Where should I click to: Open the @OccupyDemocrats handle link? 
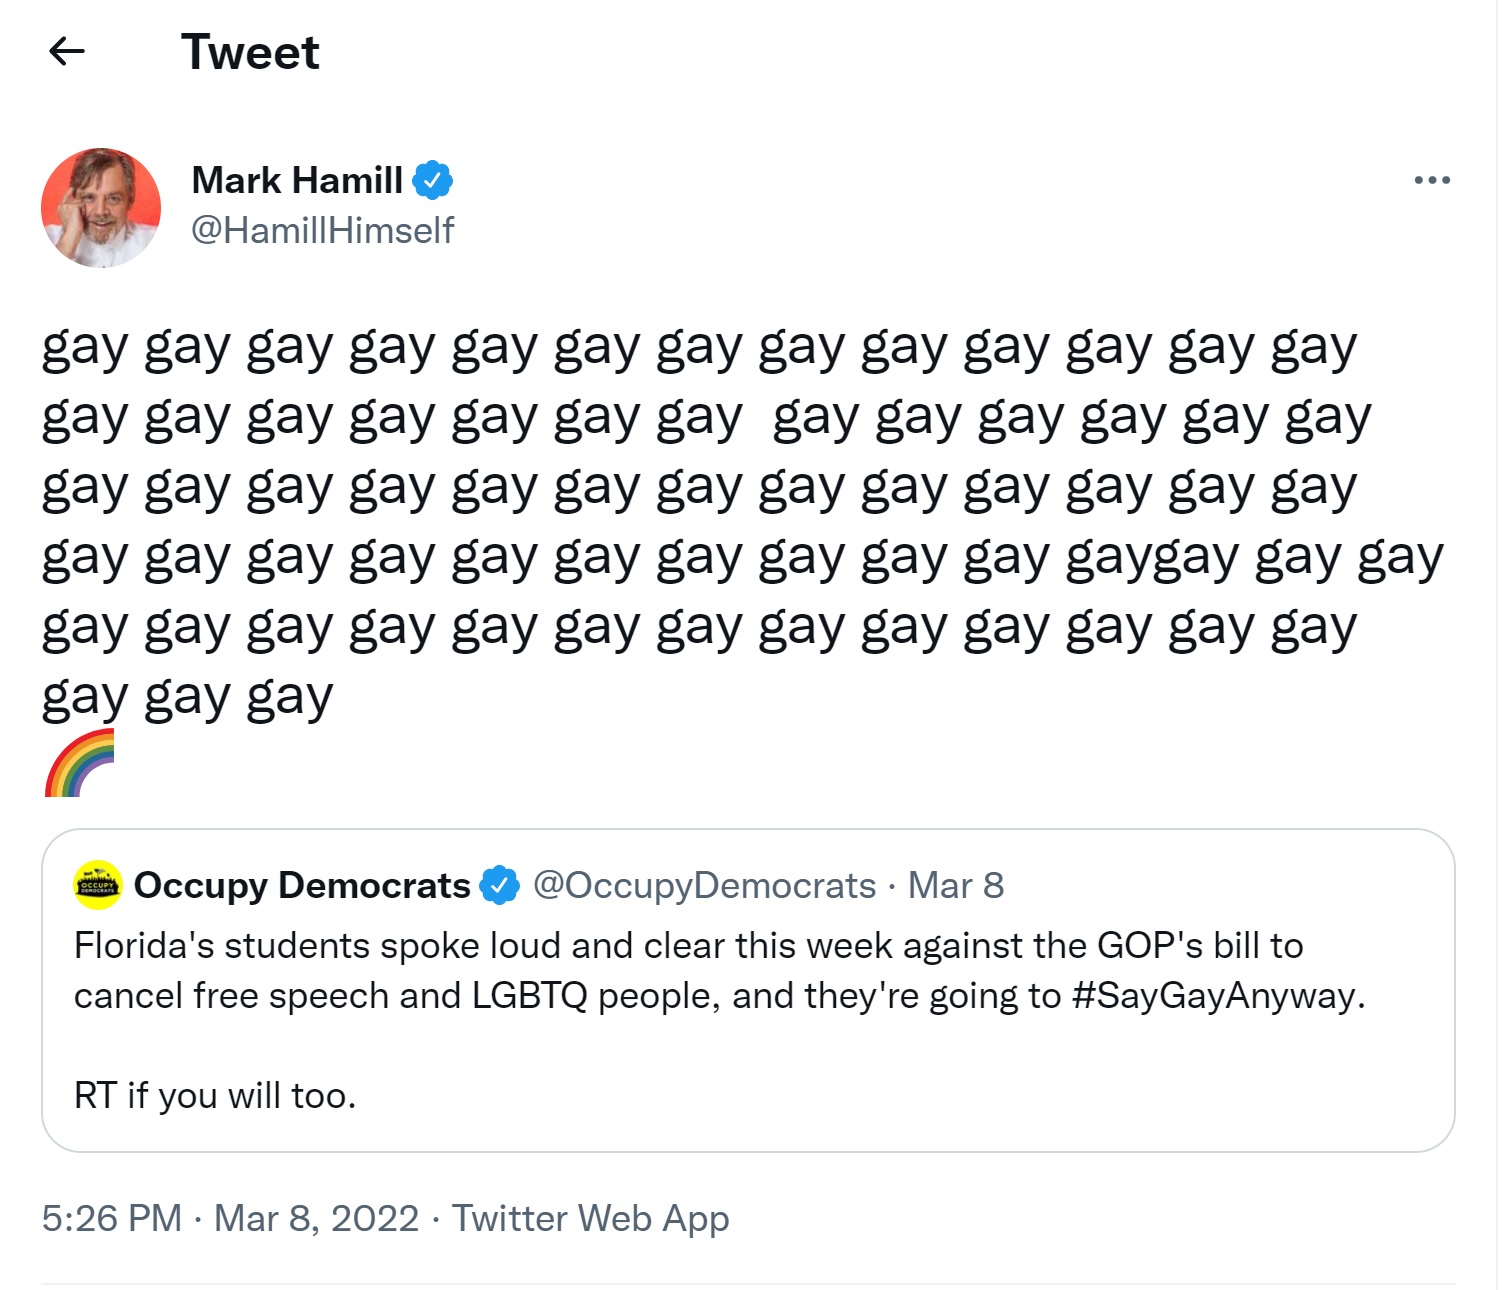702,883
